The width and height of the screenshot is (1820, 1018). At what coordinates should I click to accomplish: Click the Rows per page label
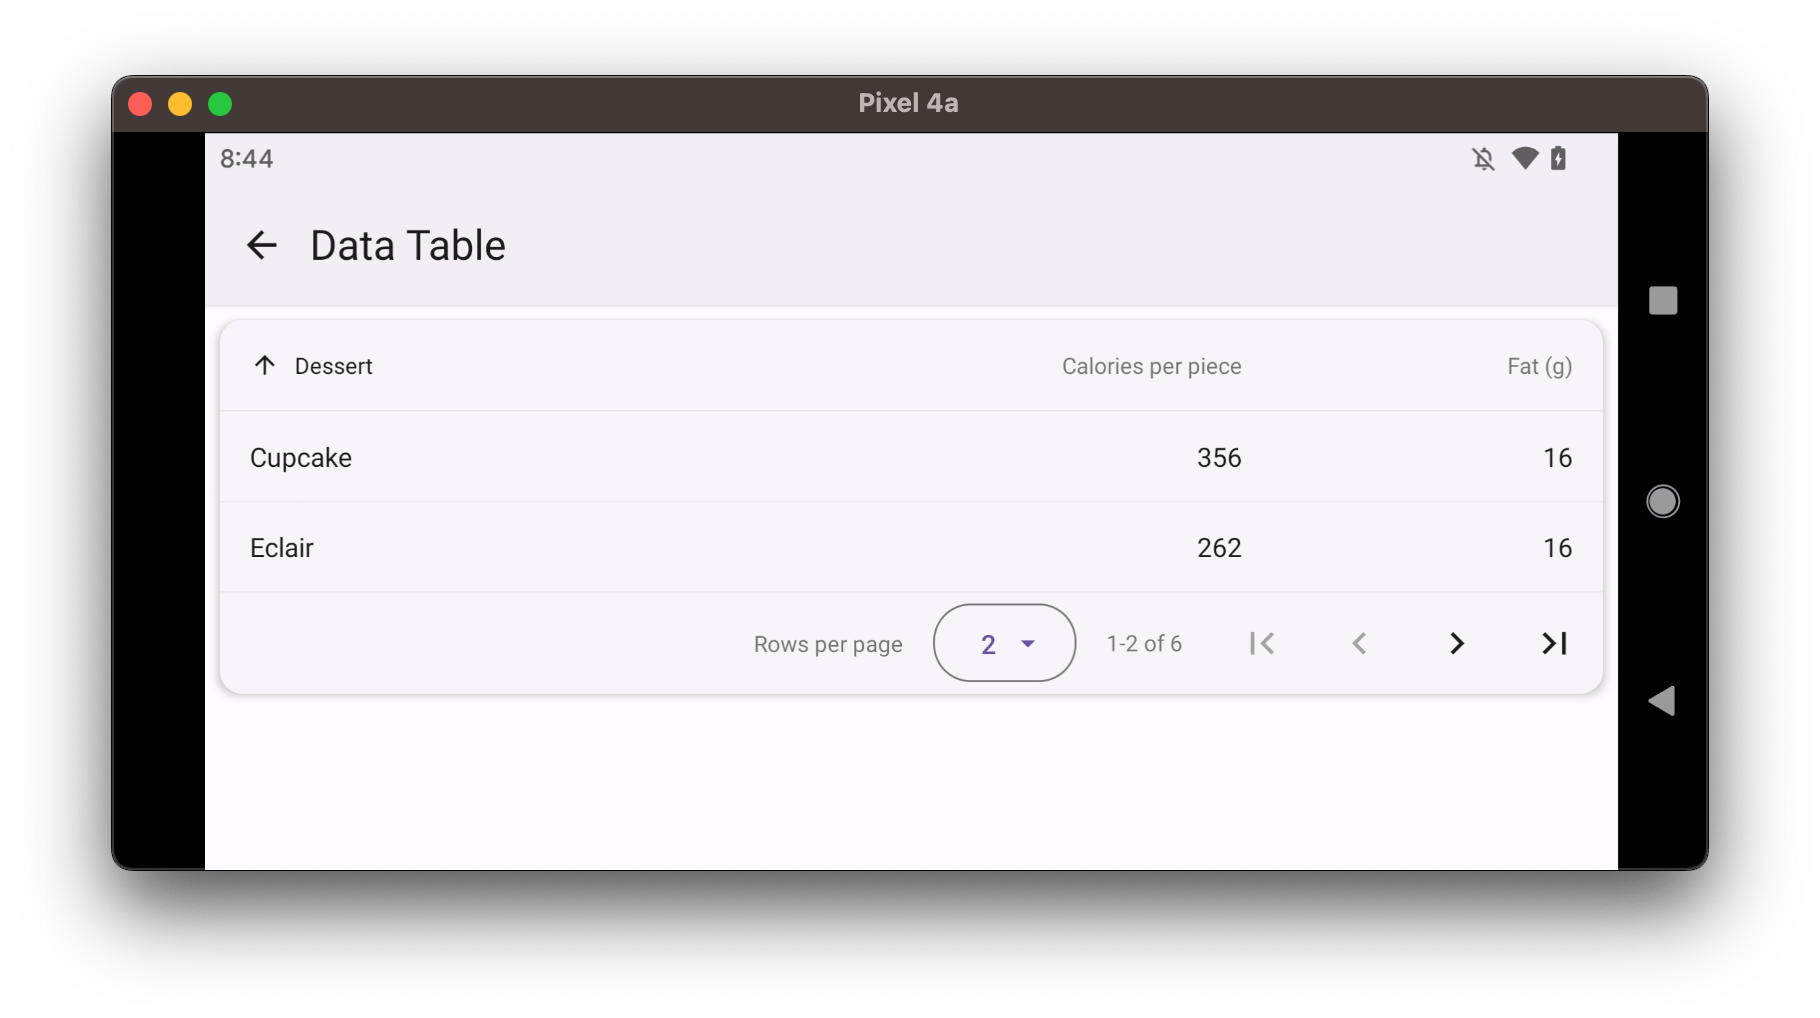[x=828, y=643]
